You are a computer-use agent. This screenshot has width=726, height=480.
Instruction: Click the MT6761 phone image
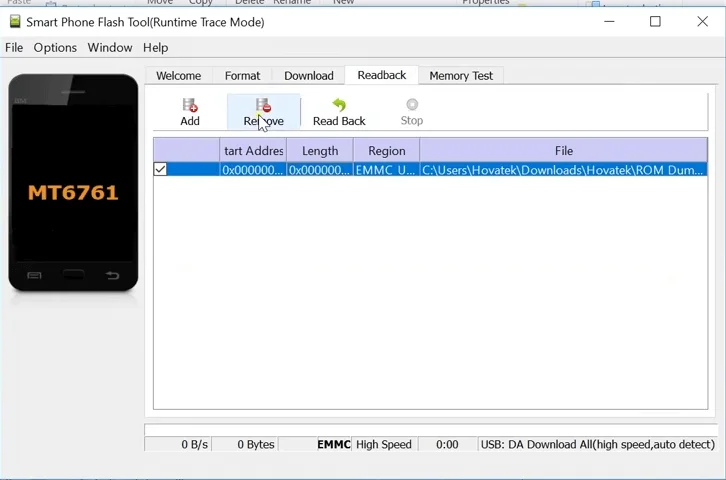pos(73,183)
